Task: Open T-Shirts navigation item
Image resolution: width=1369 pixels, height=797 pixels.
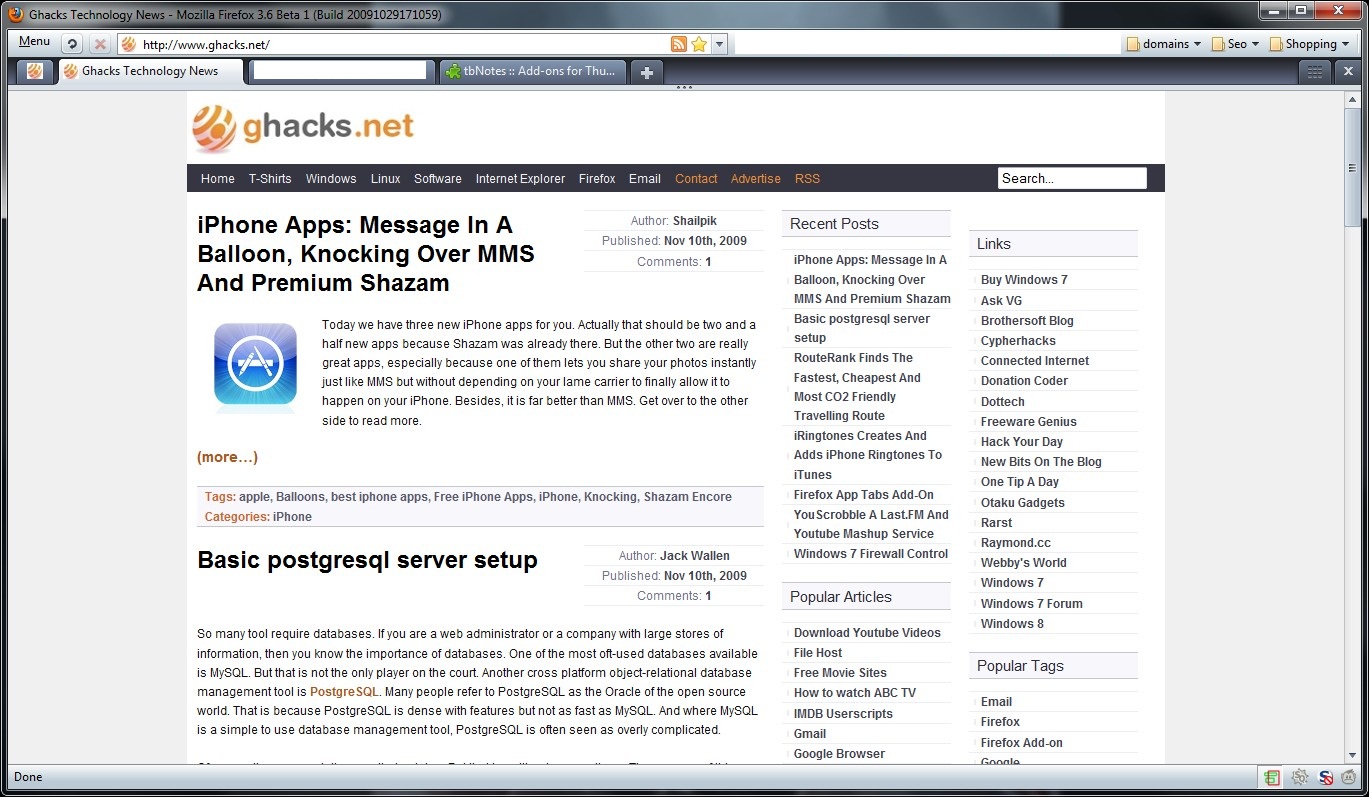Action: 270,179
